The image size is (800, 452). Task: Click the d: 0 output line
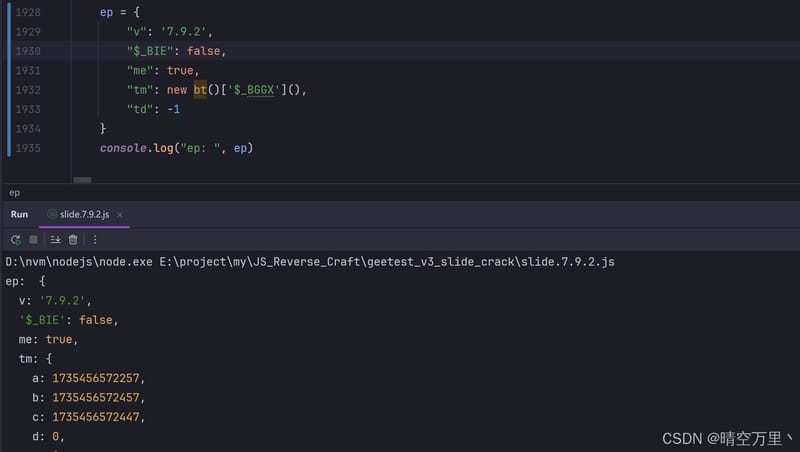coord(48,436)
